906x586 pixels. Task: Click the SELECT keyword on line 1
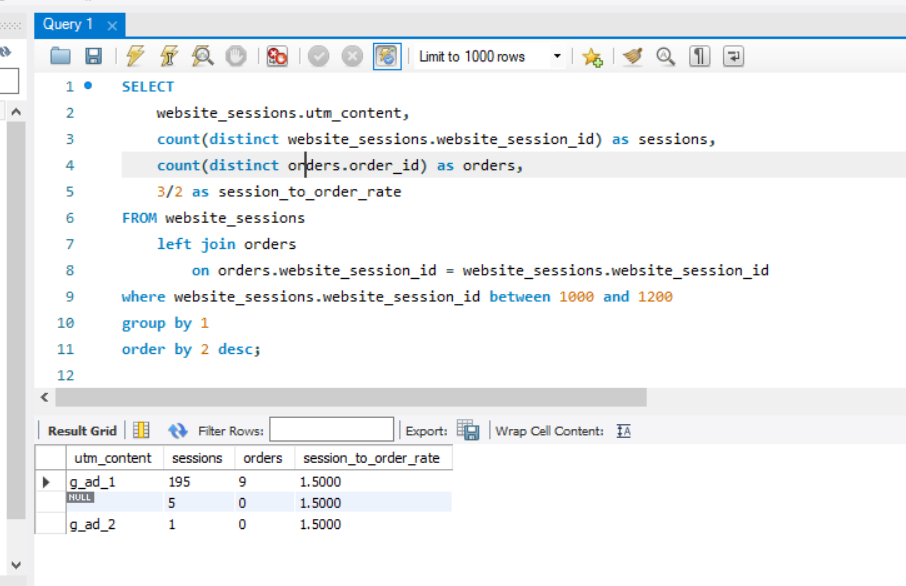pyautogui.click(x=147, y=87)
